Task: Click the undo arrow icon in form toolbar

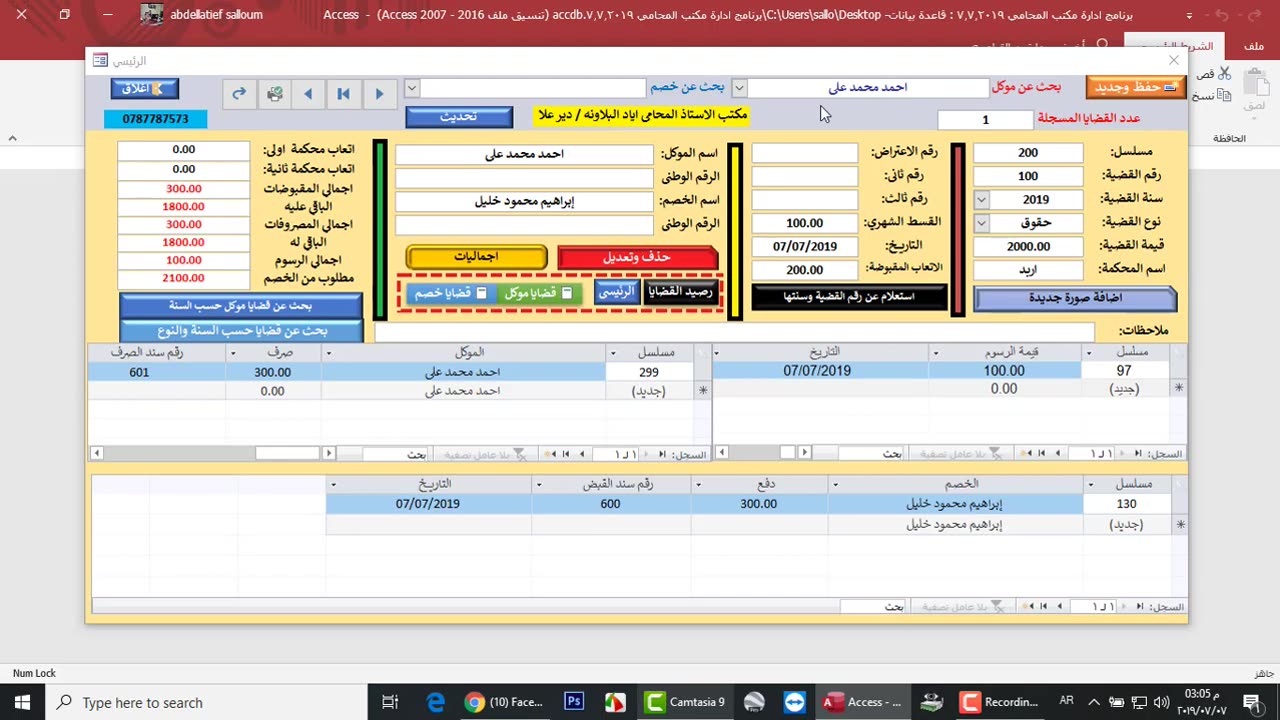Action: 239,93
